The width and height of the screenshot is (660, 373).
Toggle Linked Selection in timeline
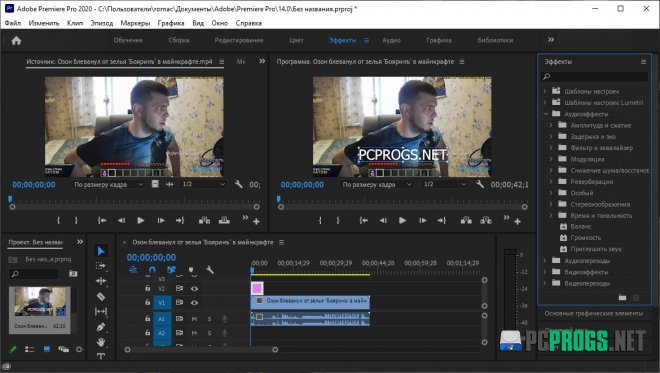click(171, 270)
